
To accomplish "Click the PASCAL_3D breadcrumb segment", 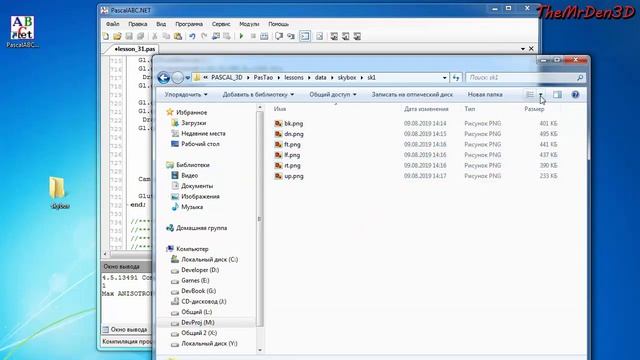I will tap(227, 78).
